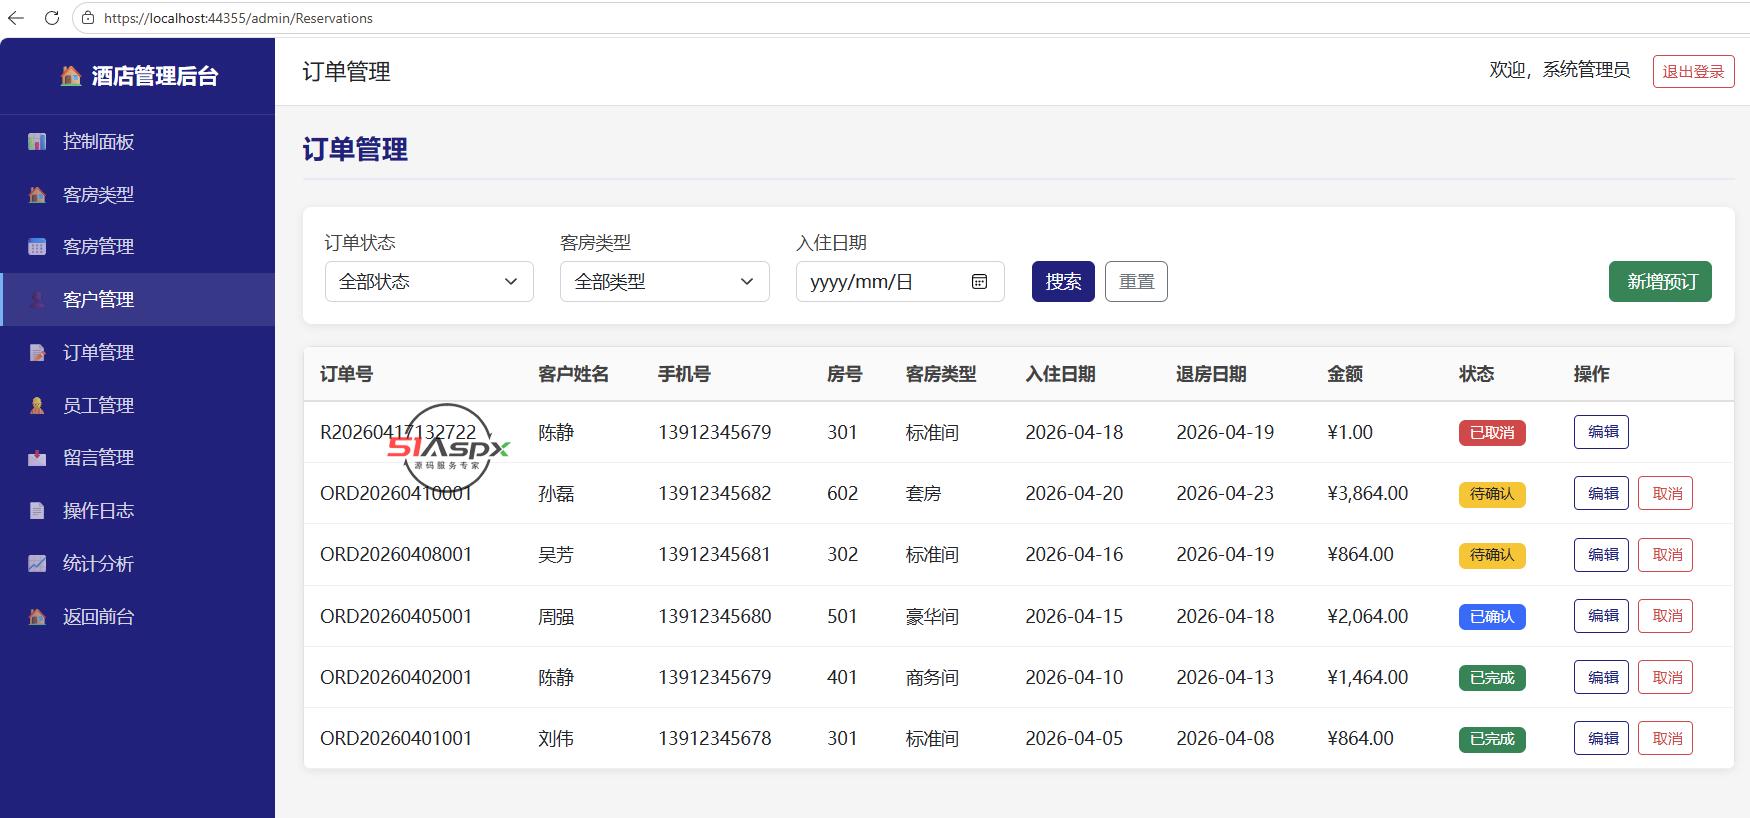Screen dimensions: 1750x818
Task: Open the 订单状态 dropdown
Action: click(429, 282)
